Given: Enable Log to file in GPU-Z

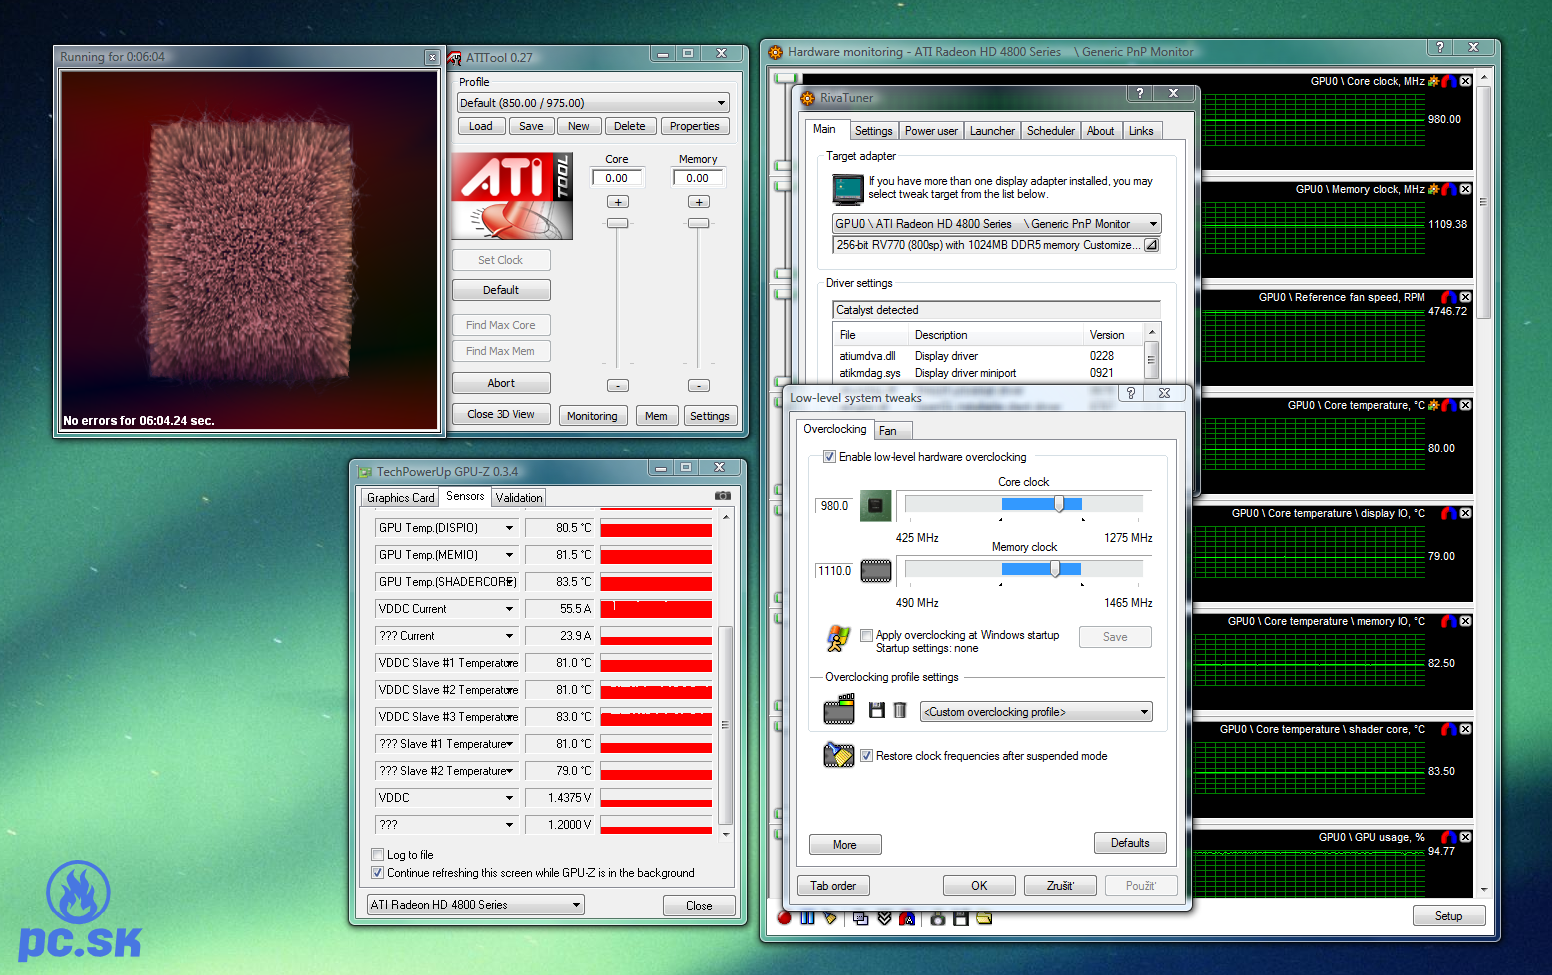Looking at the screenshot, I should point(377,855).
